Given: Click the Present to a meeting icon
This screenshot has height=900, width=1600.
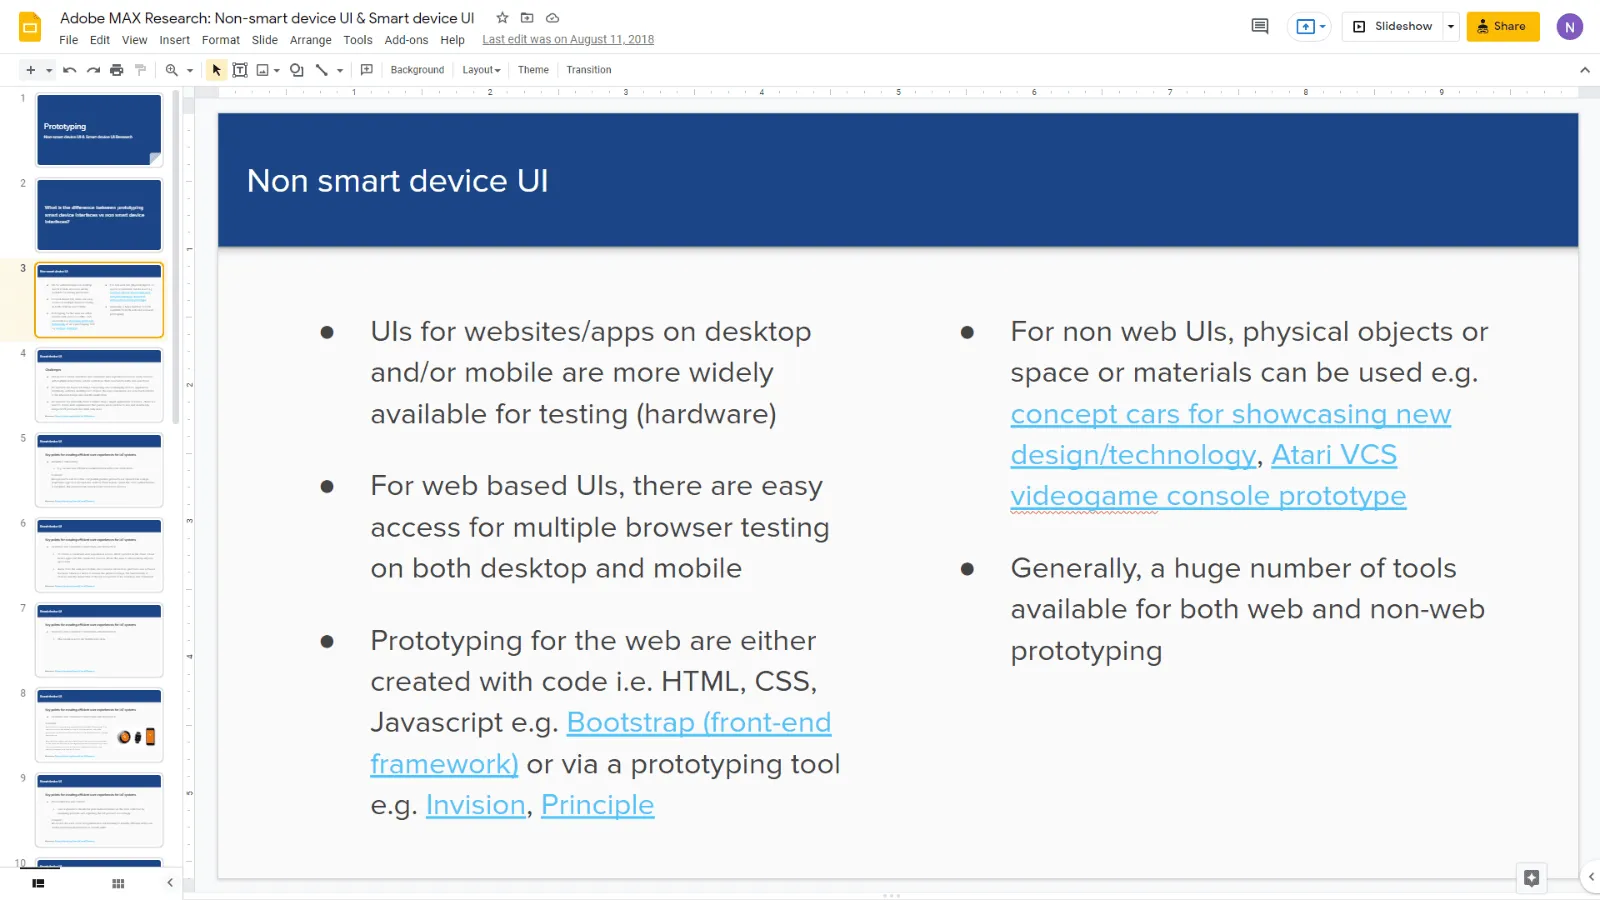Looking at the screenshot, I should pyautogui.click(x=1310, y=26).
